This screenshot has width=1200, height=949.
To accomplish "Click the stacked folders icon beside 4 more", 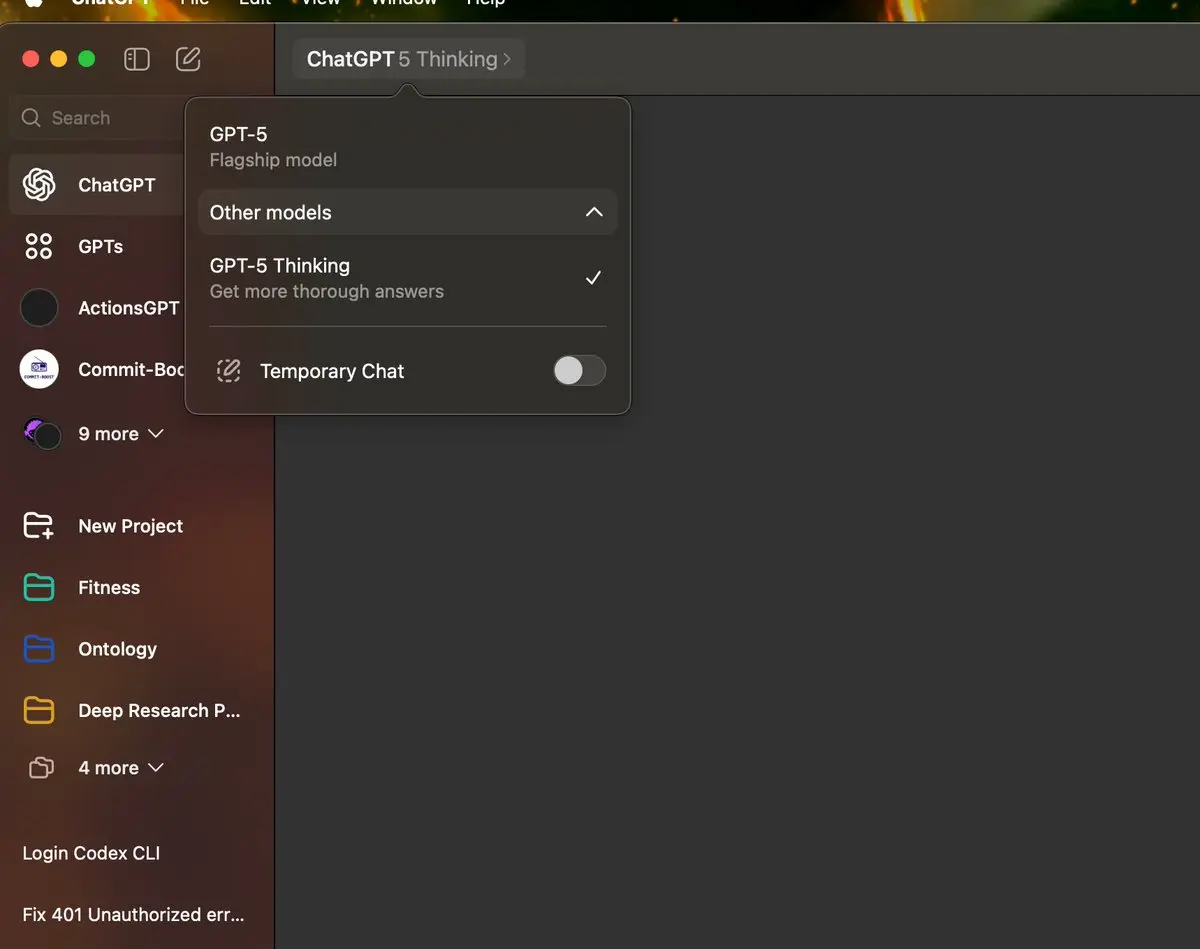I will 41,768.
